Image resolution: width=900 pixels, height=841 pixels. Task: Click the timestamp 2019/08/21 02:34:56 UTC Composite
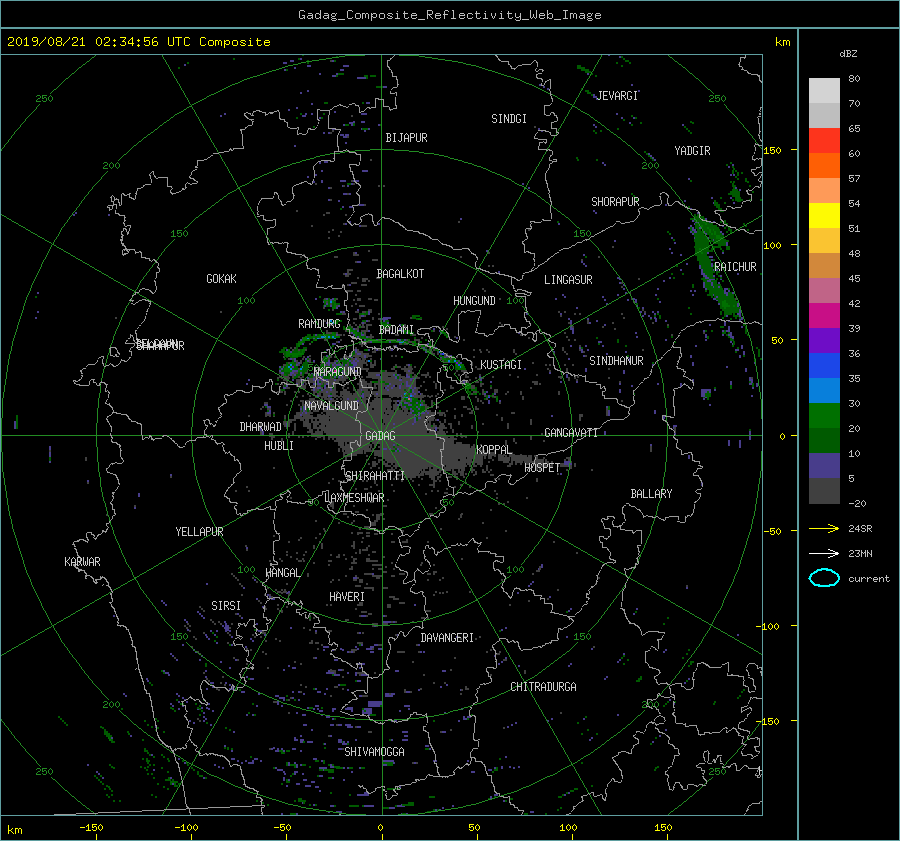(x=138, y=42)
